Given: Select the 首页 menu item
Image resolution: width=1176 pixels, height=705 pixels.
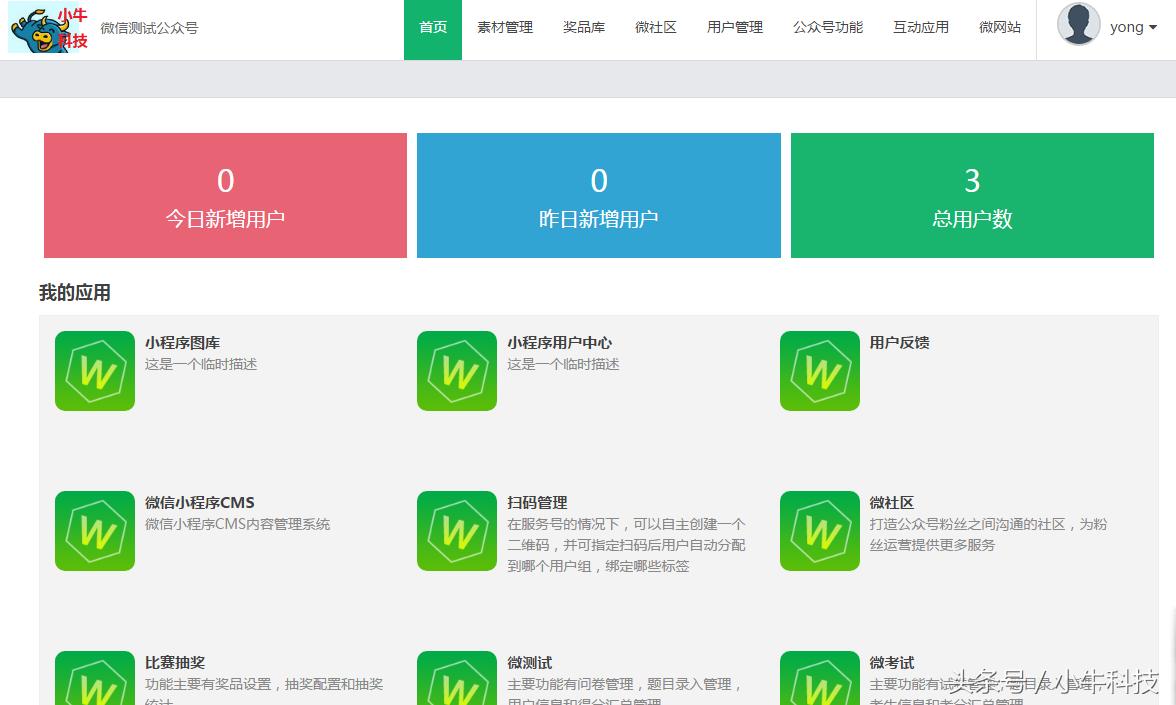Looking at the screenshot, I should [x=432, y=27].
